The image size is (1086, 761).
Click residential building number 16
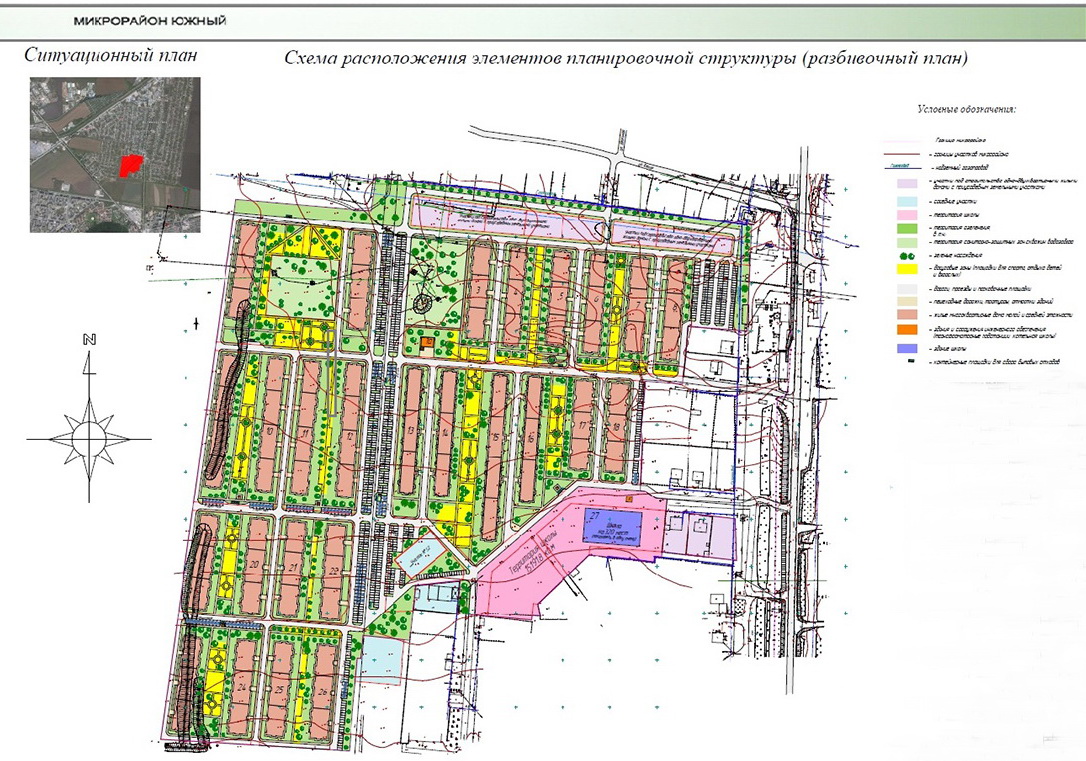click(x=531, y=437)
